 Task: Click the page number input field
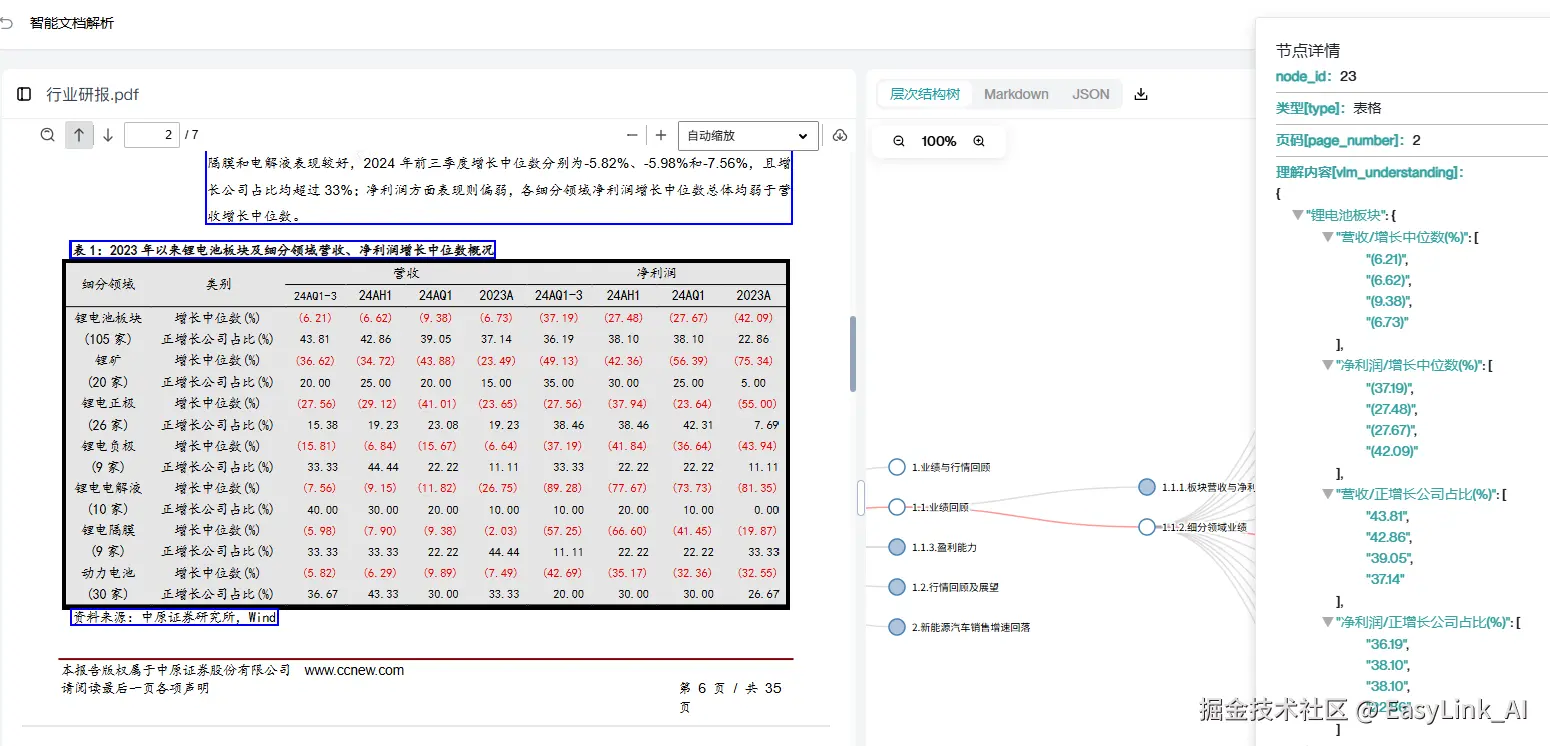[x=152, y=135]
